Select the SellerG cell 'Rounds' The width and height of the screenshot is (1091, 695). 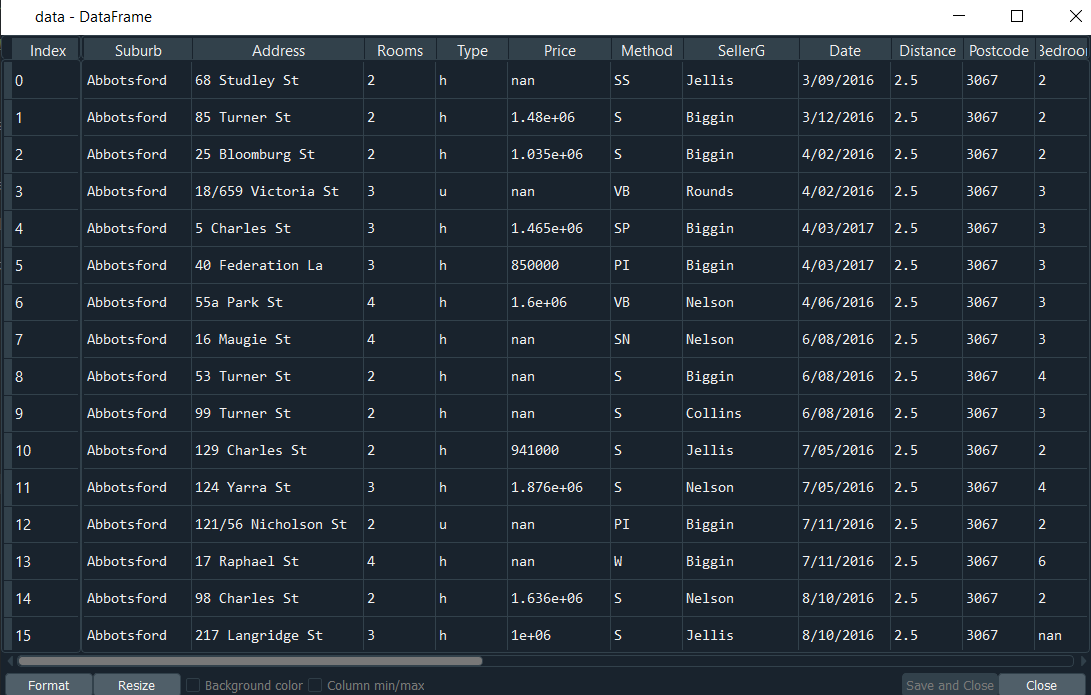coord(740,191)
